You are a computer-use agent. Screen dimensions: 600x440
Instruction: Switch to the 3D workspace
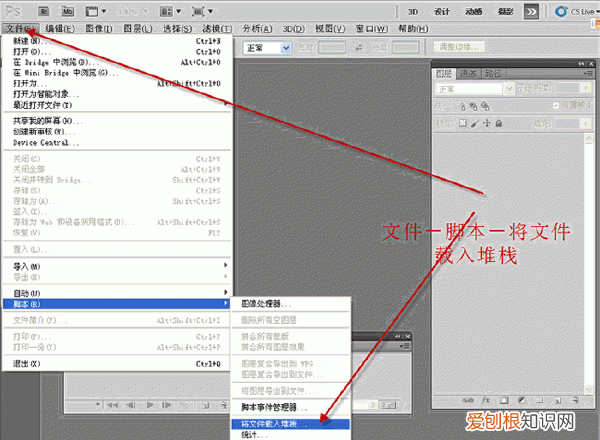[x=412, y=12]
